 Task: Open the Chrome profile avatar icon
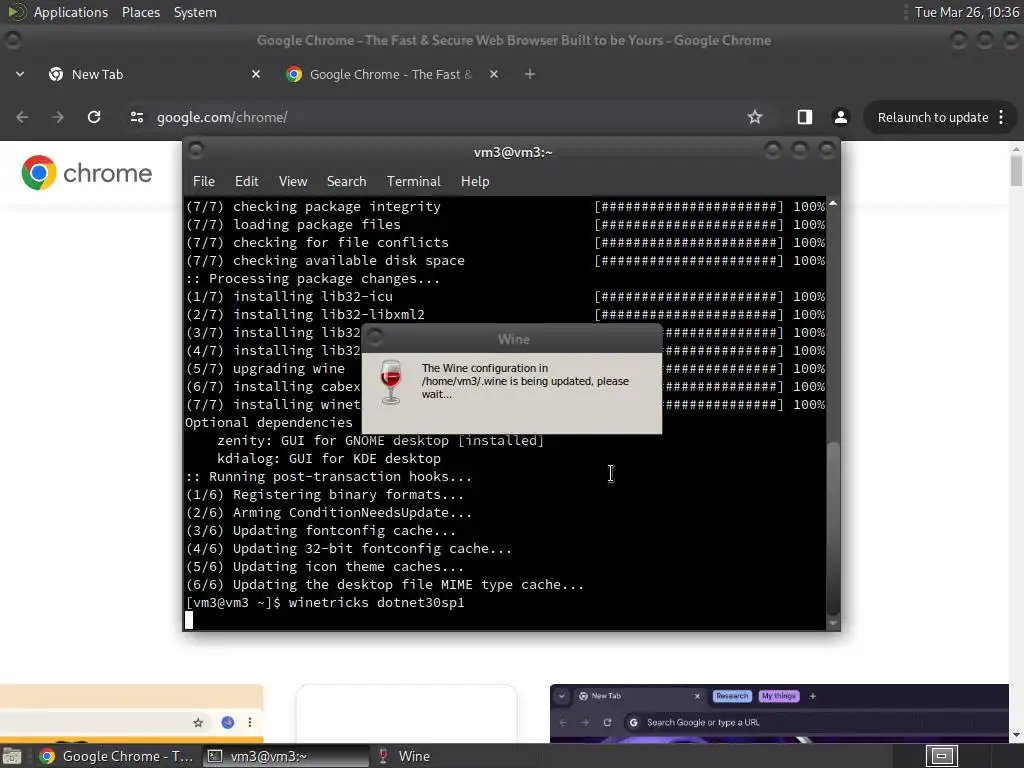840,117
